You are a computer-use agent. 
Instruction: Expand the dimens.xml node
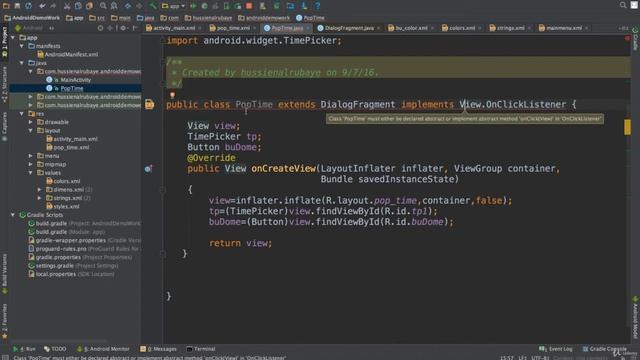40,189
